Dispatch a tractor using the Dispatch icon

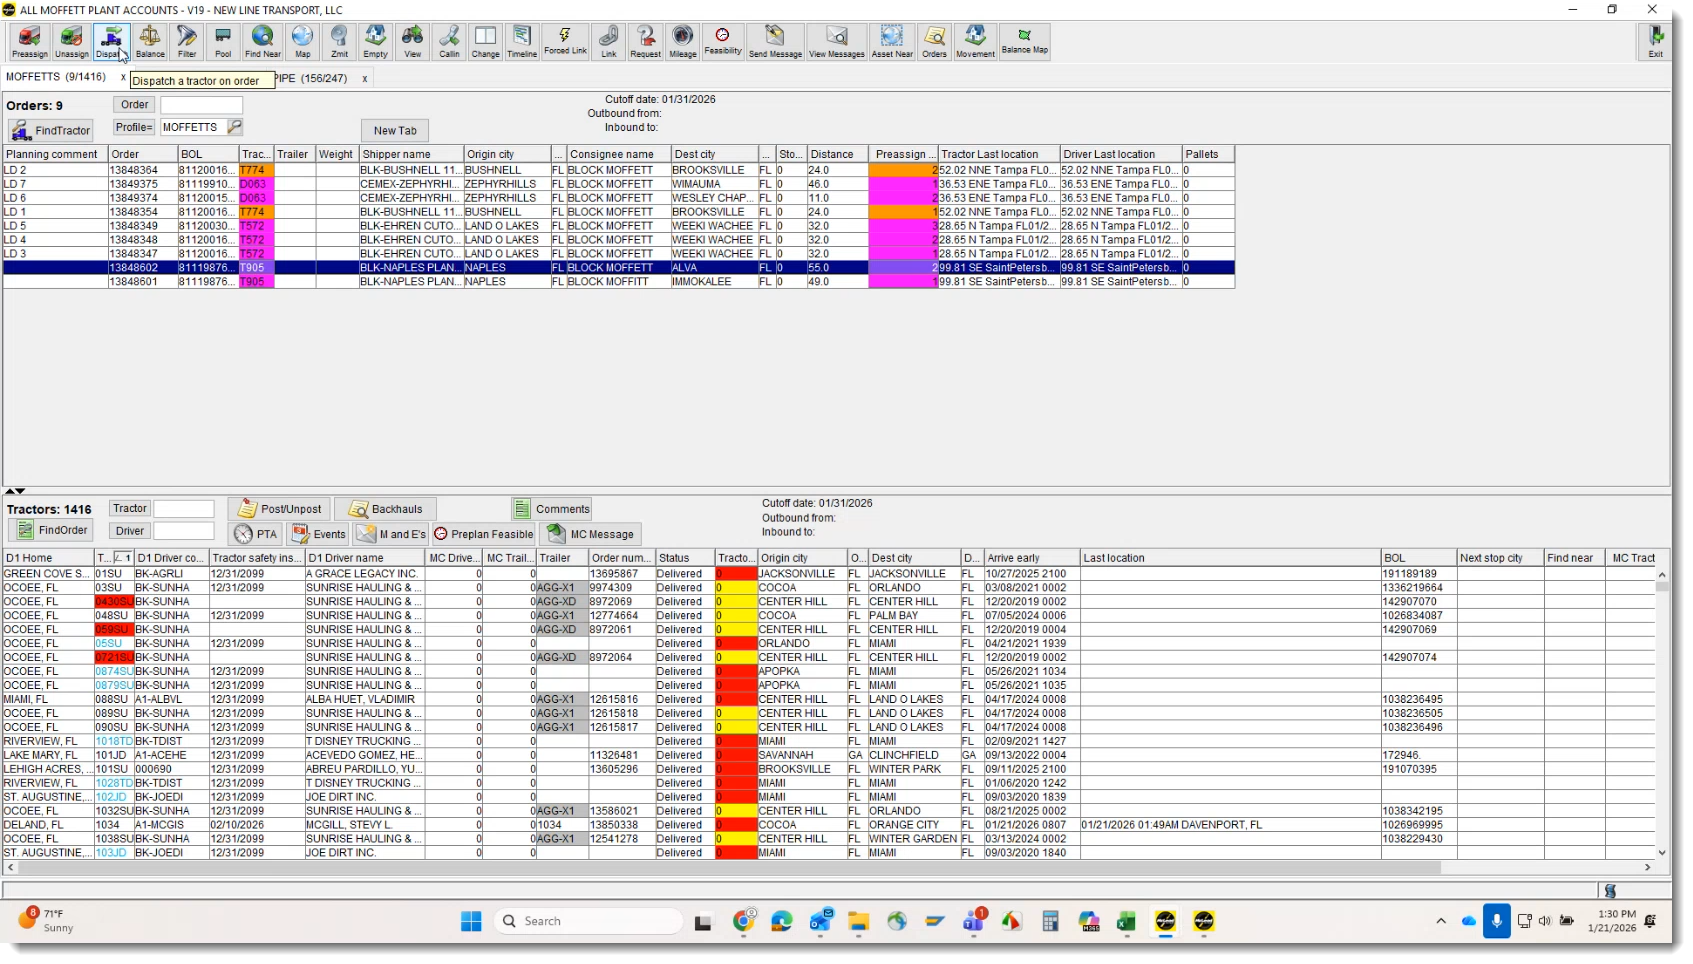[111, 42]
